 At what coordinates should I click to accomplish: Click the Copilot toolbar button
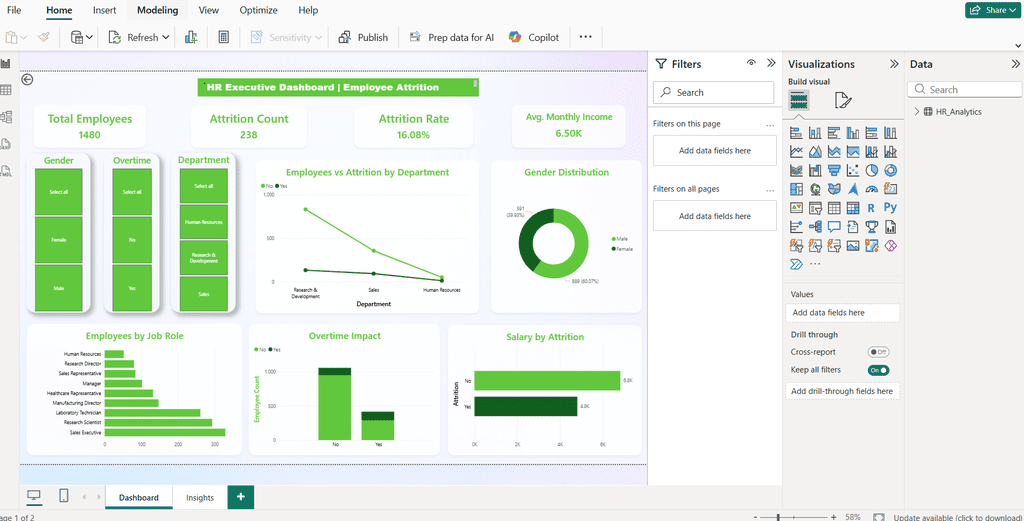[534, 37]
